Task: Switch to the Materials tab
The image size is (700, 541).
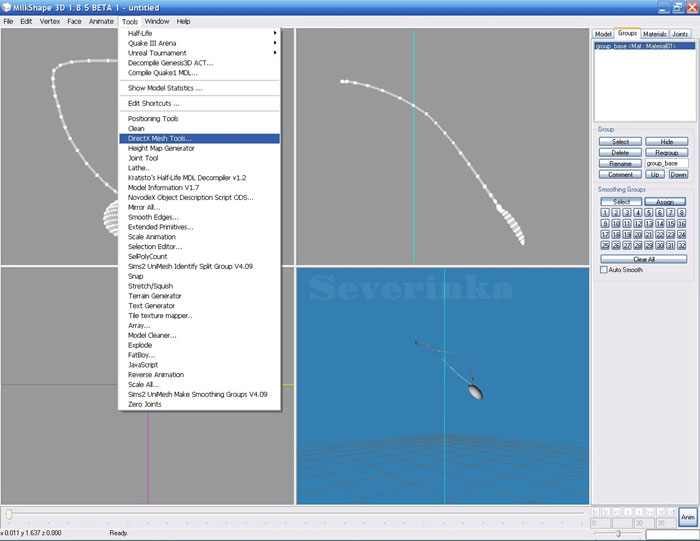Action: (x=655, y=34)
